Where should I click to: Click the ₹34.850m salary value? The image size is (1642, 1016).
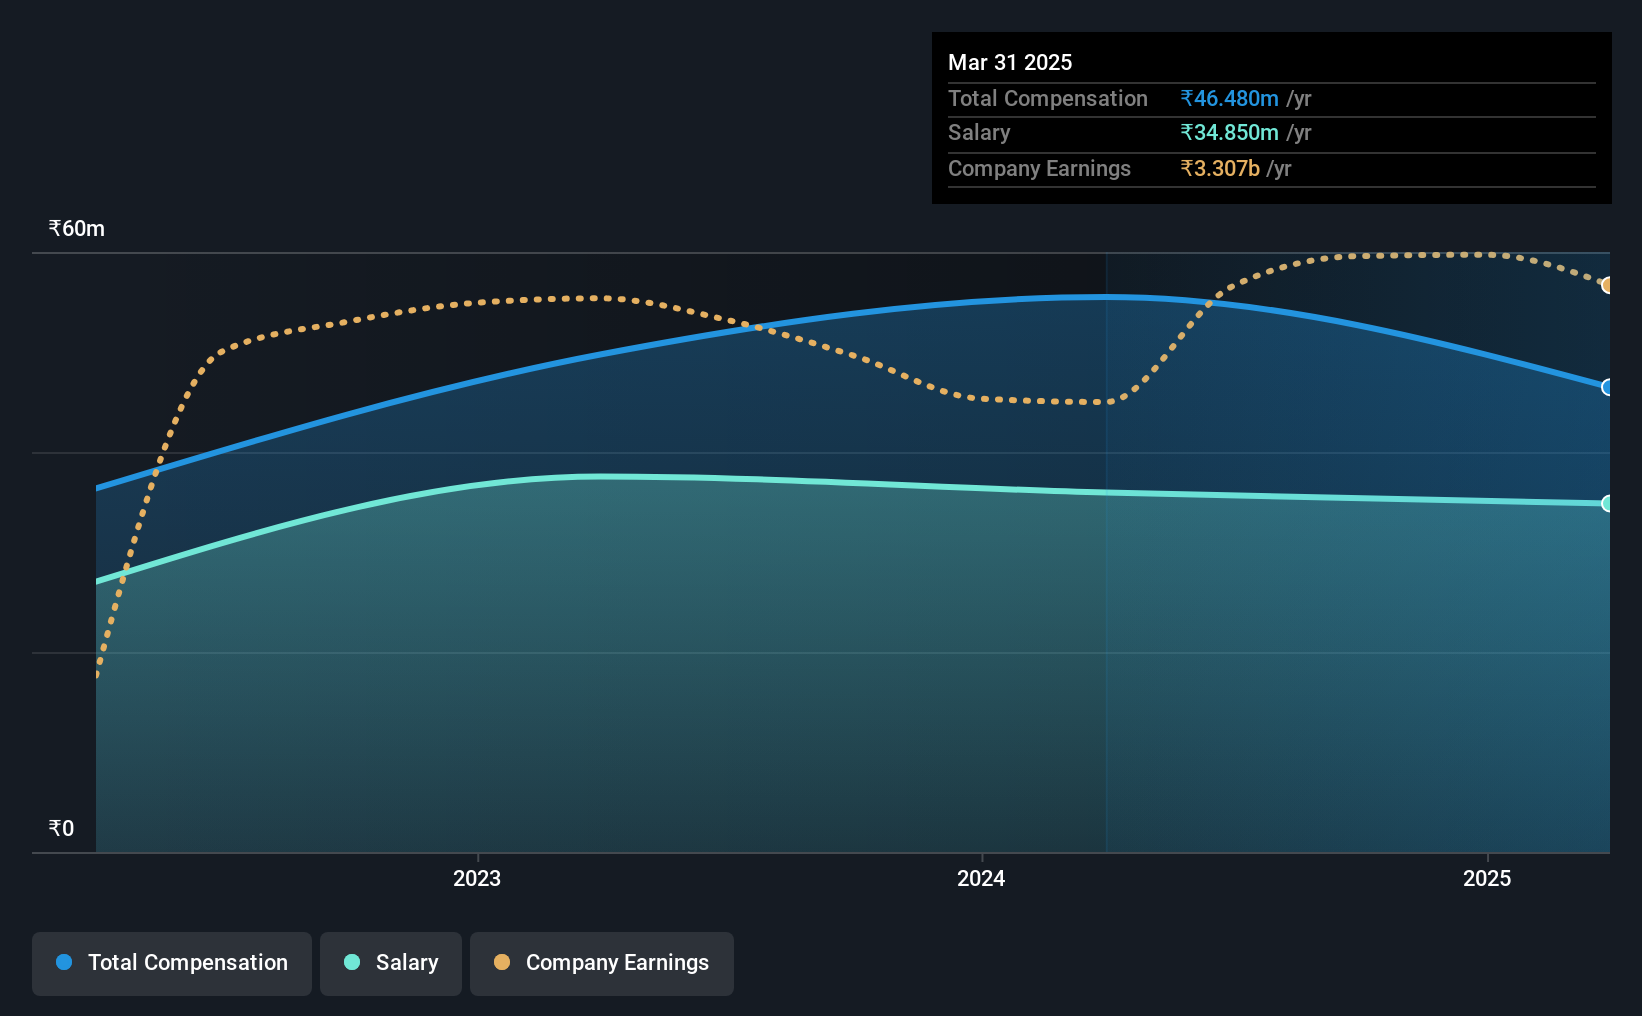[1229, 132]
